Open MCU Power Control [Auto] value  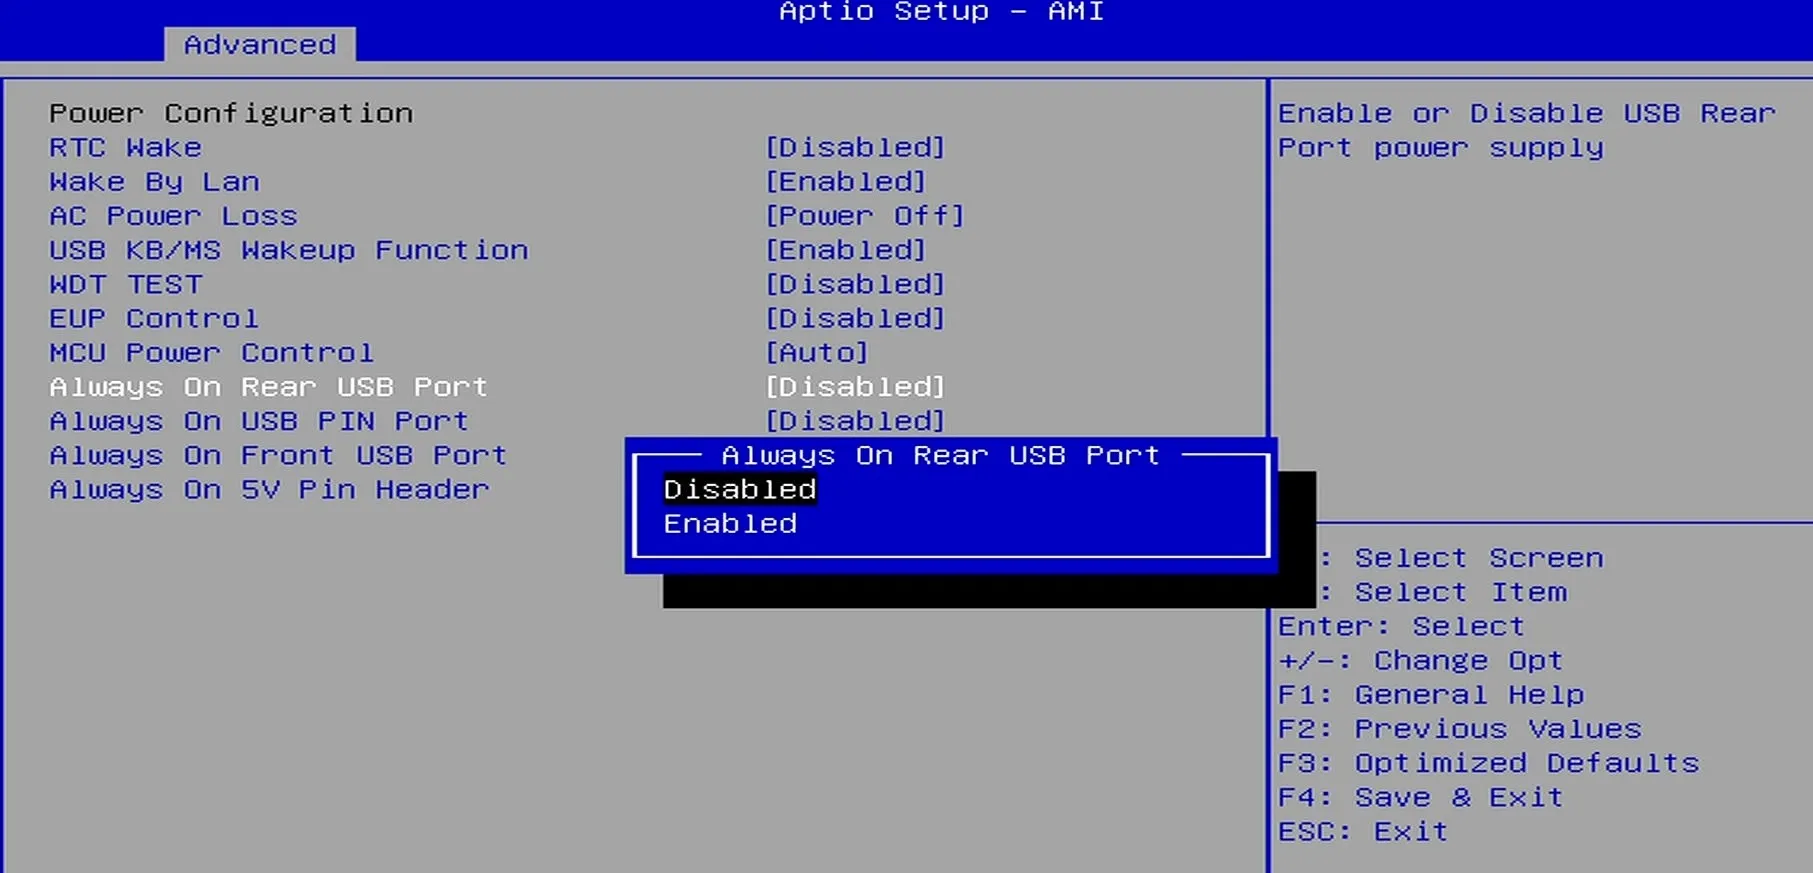click(x=817, y=353)
